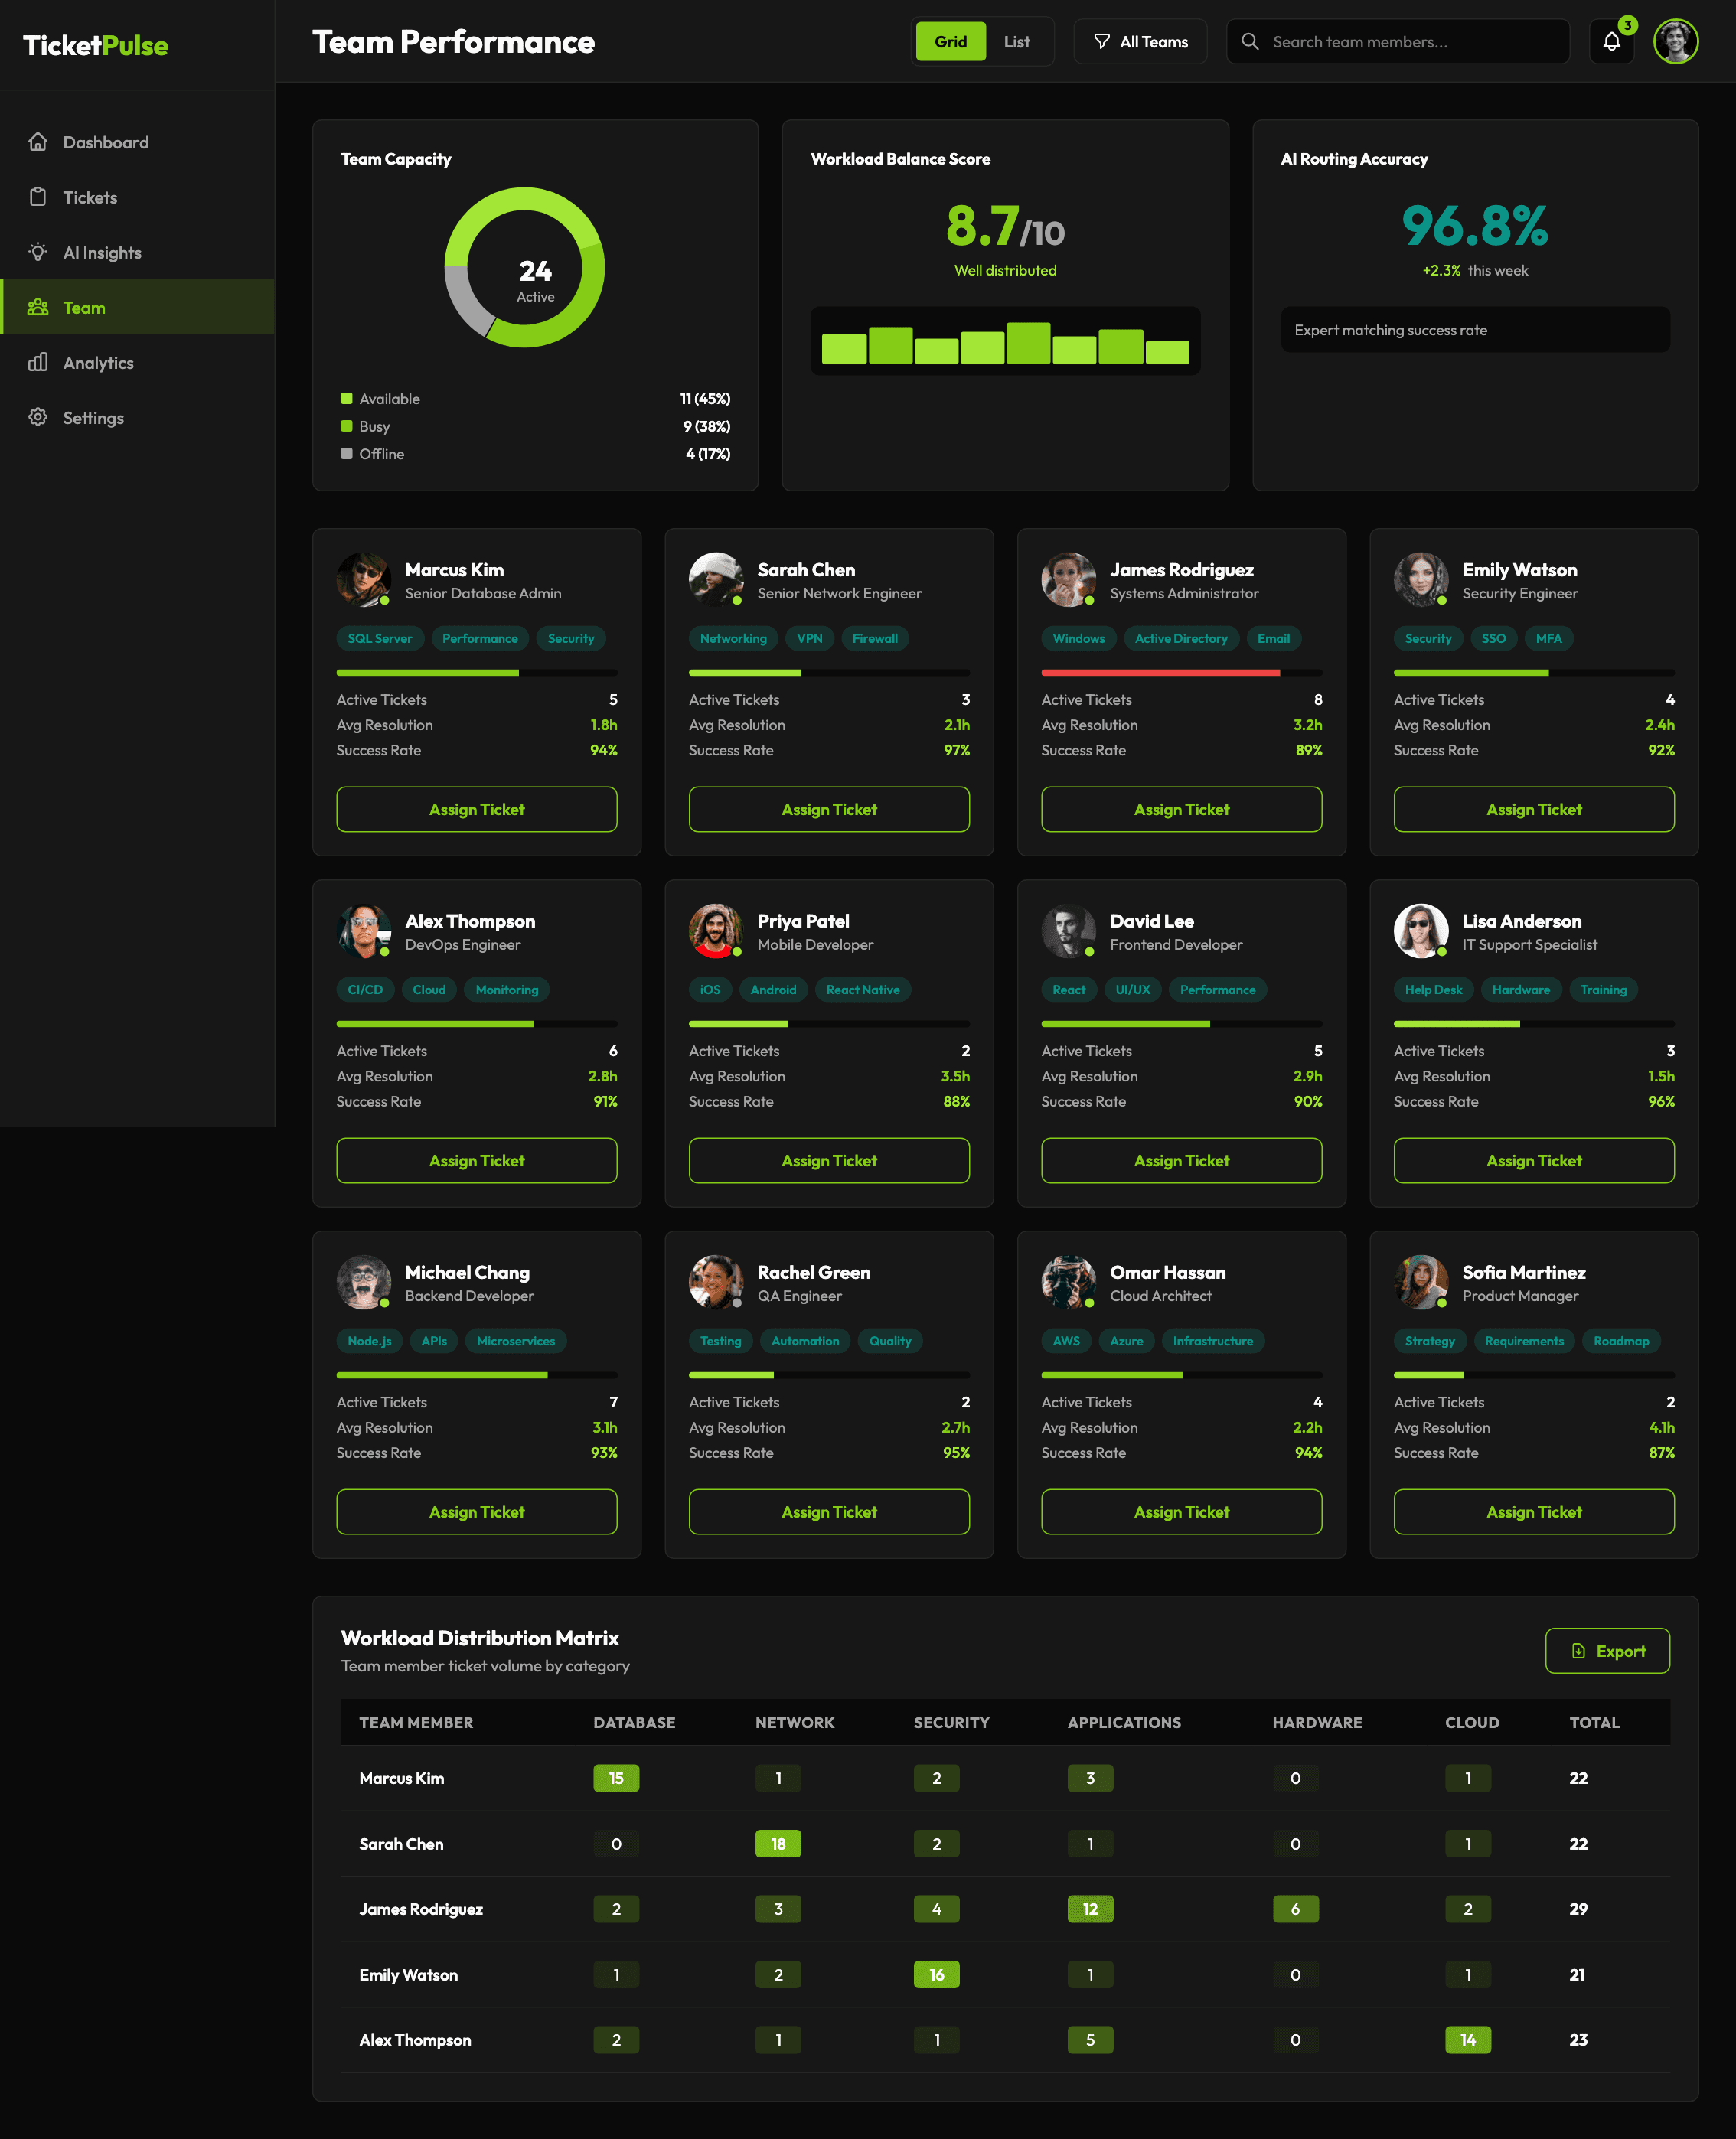Click the Tickets clipboard icon
The image size is (1736, 2139).
point(38,197)
